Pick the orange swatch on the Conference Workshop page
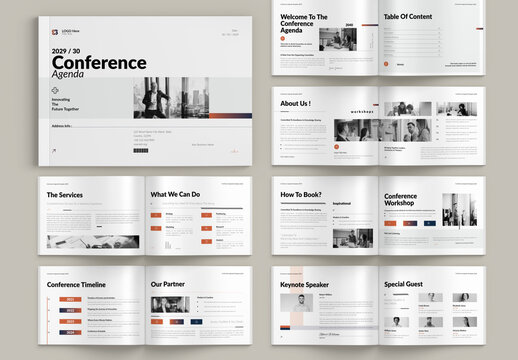Screen dimensions: 518x360 (x=390, y=223)
